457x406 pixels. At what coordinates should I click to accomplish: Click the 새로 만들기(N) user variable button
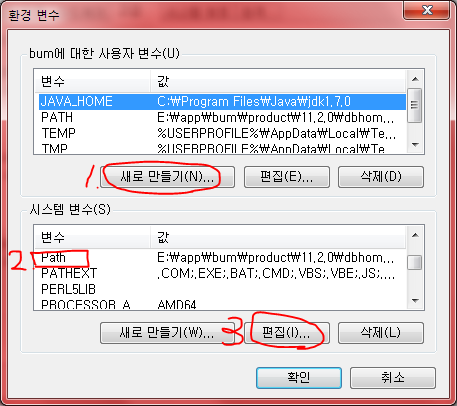tap(167, 177)
